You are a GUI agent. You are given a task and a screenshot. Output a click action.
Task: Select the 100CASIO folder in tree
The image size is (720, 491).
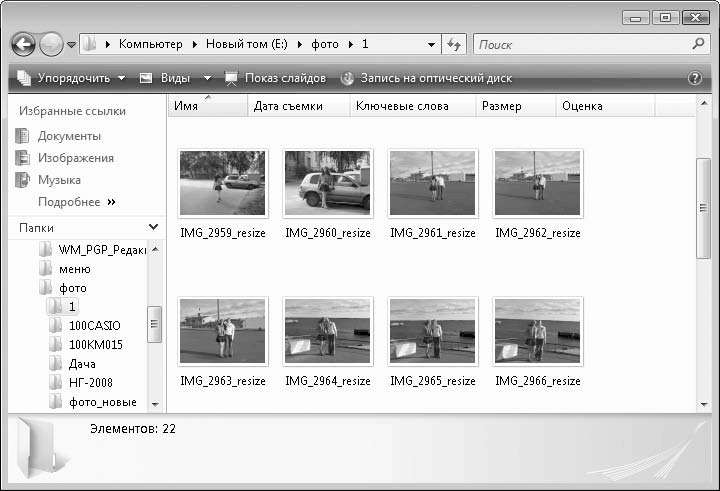pos(94,326)
